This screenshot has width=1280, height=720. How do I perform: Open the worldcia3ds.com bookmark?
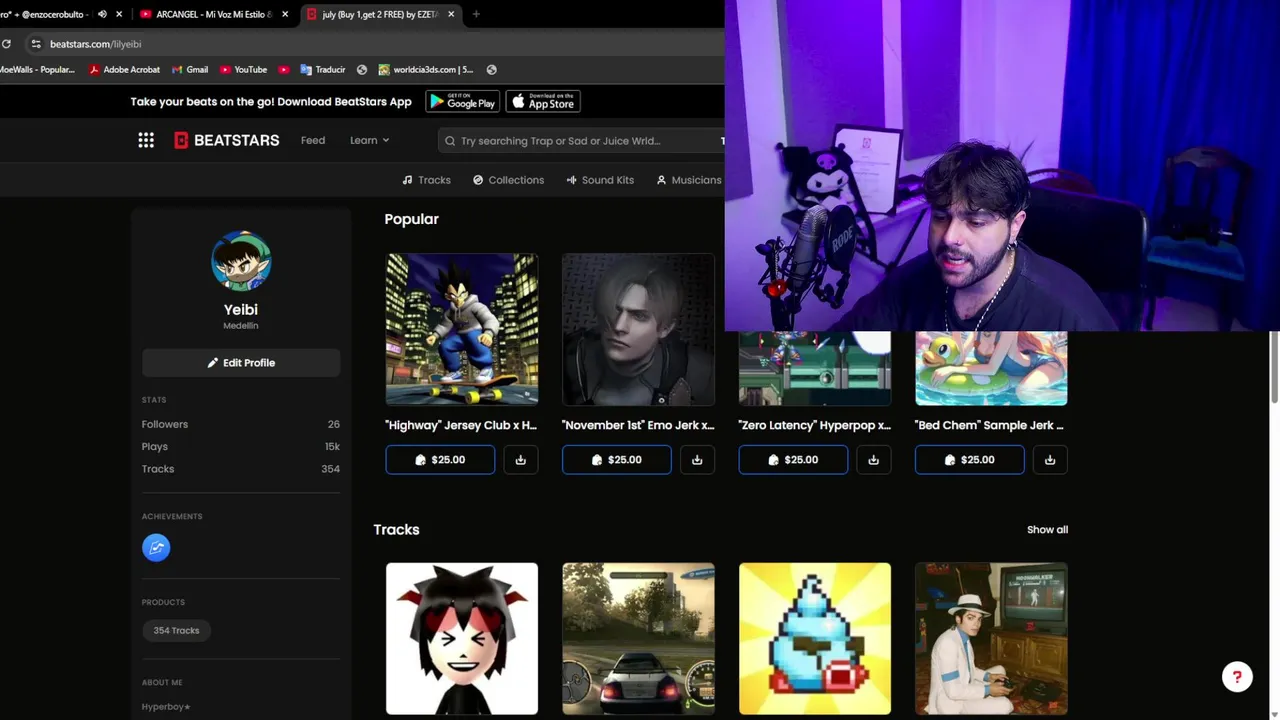(x=426, y=70)
